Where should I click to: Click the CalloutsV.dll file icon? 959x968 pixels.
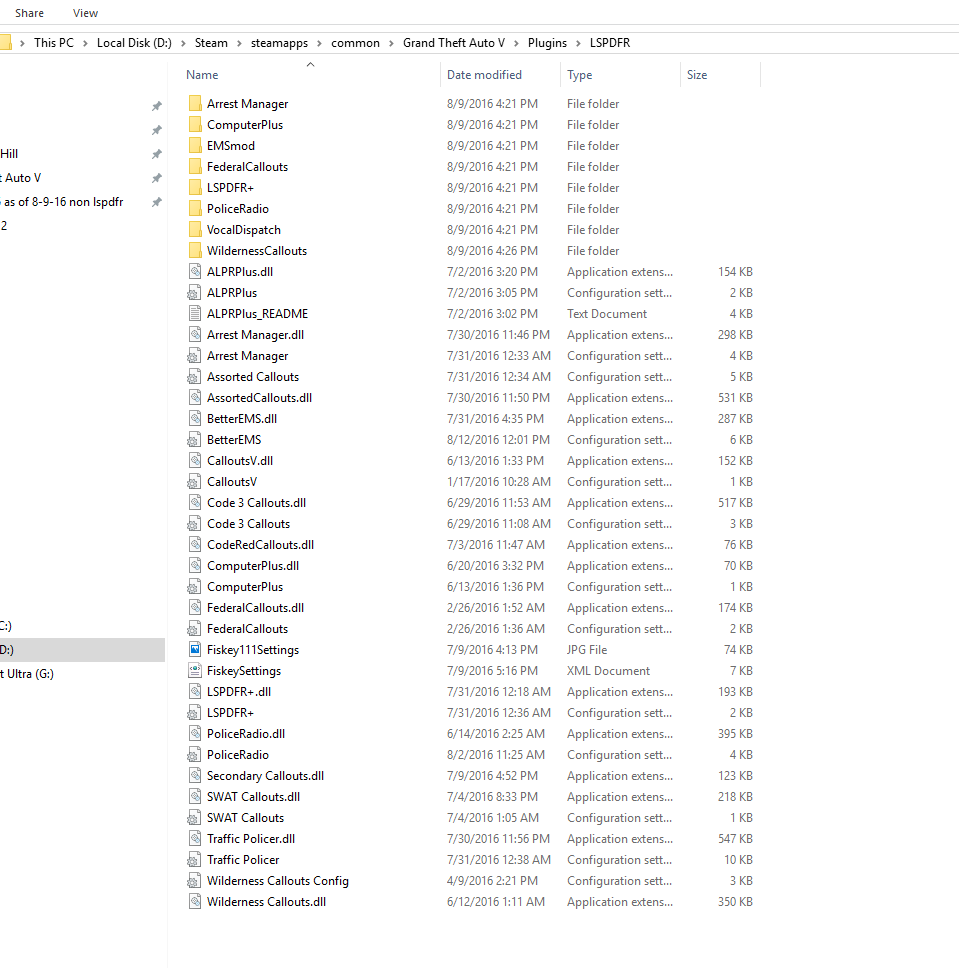click(195, 460)
